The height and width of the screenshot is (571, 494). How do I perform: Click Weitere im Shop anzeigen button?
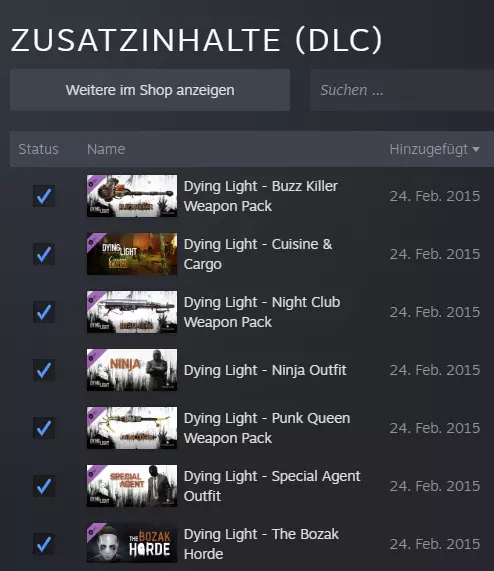click(x=150, y=90)
